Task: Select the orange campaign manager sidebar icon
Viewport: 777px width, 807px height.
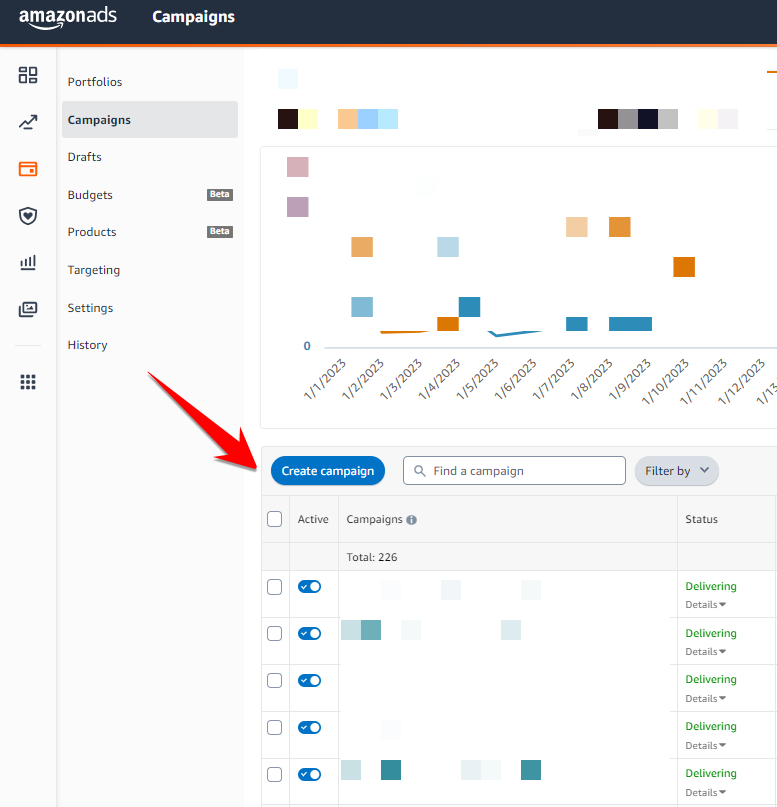Action: (28, 169)
